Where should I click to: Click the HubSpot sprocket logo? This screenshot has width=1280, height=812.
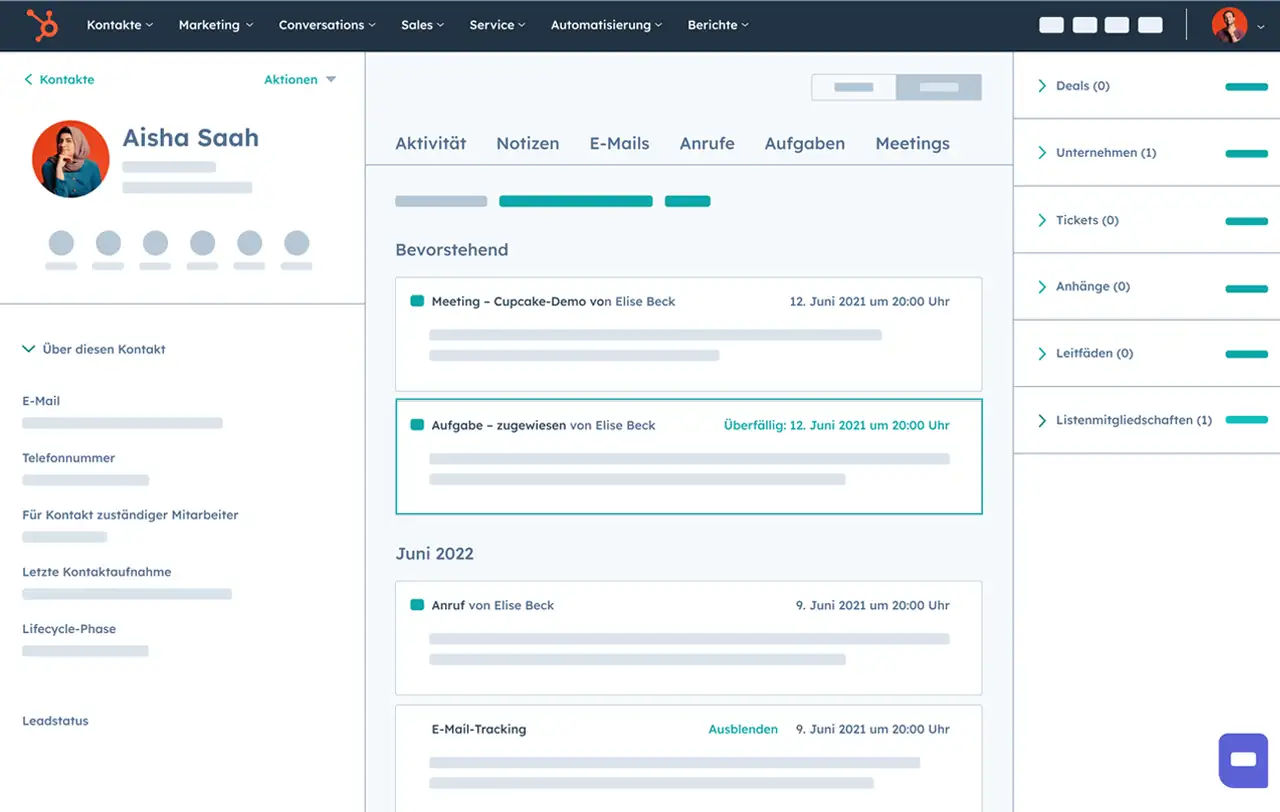coord(42,25)
